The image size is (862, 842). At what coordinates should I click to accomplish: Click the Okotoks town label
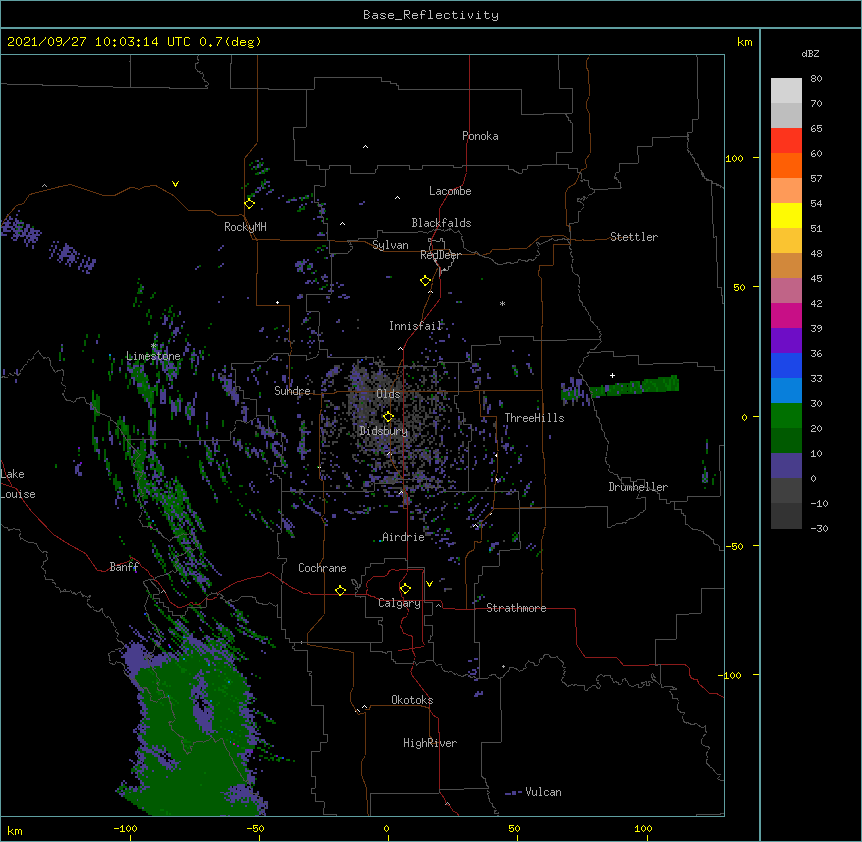[412, 700]
